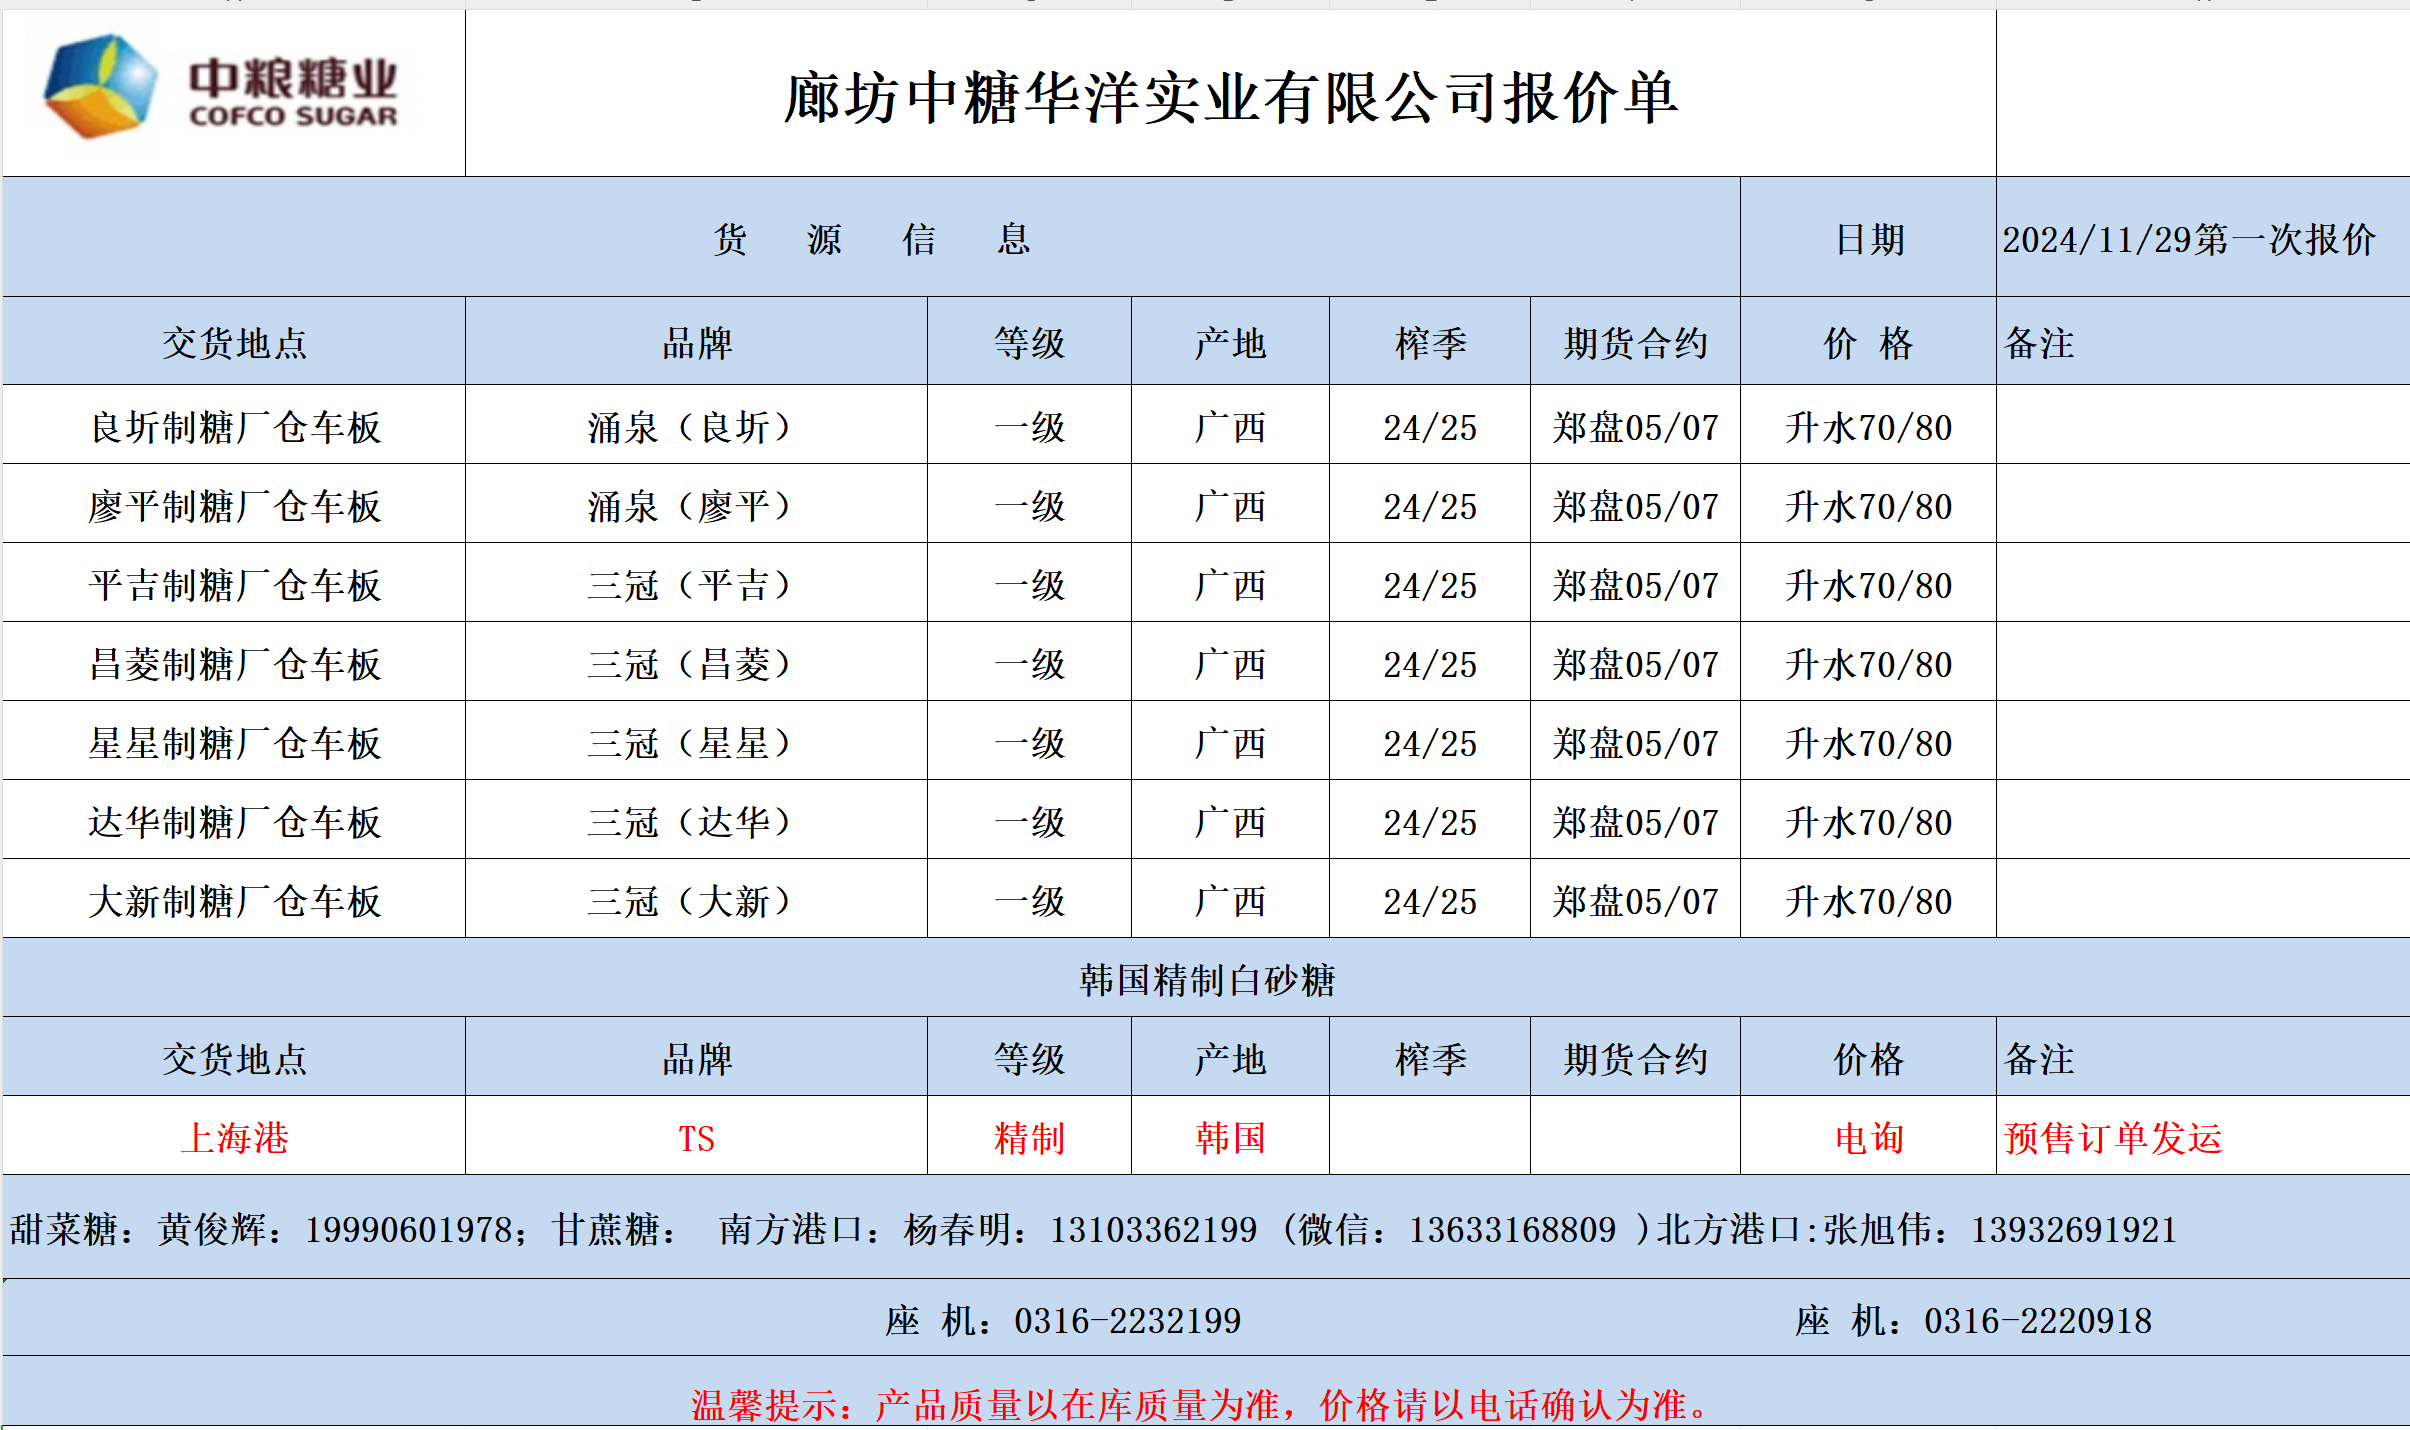
Task: Click the red TS brand cell
Action: click(696, 1137)
